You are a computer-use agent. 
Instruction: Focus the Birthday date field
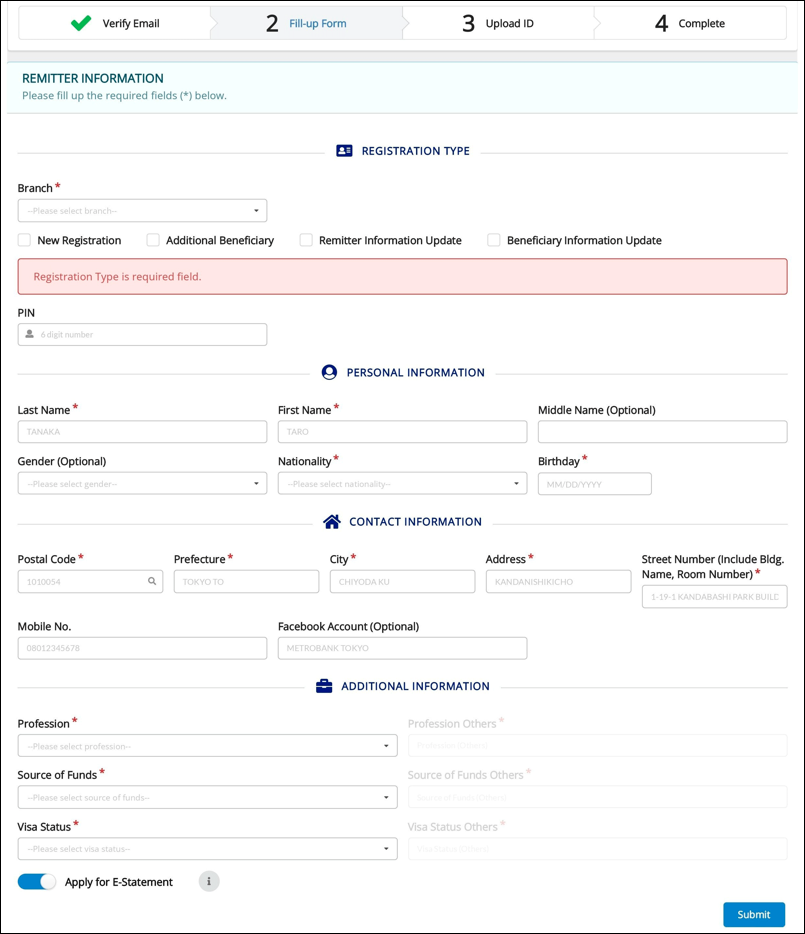(x=594, y=484)
